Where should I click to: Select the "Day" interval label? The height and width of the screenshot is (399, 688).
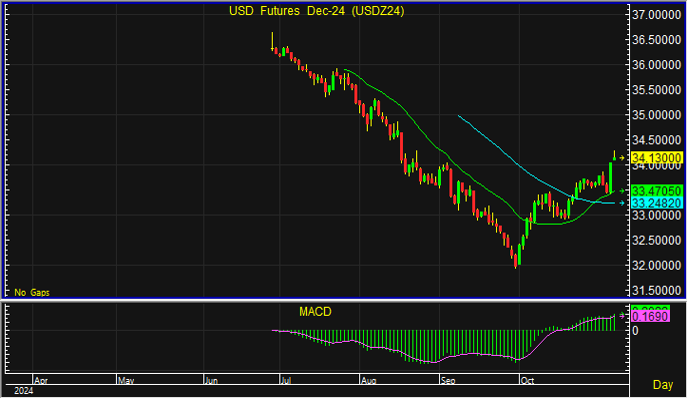(x=663, y=385)
